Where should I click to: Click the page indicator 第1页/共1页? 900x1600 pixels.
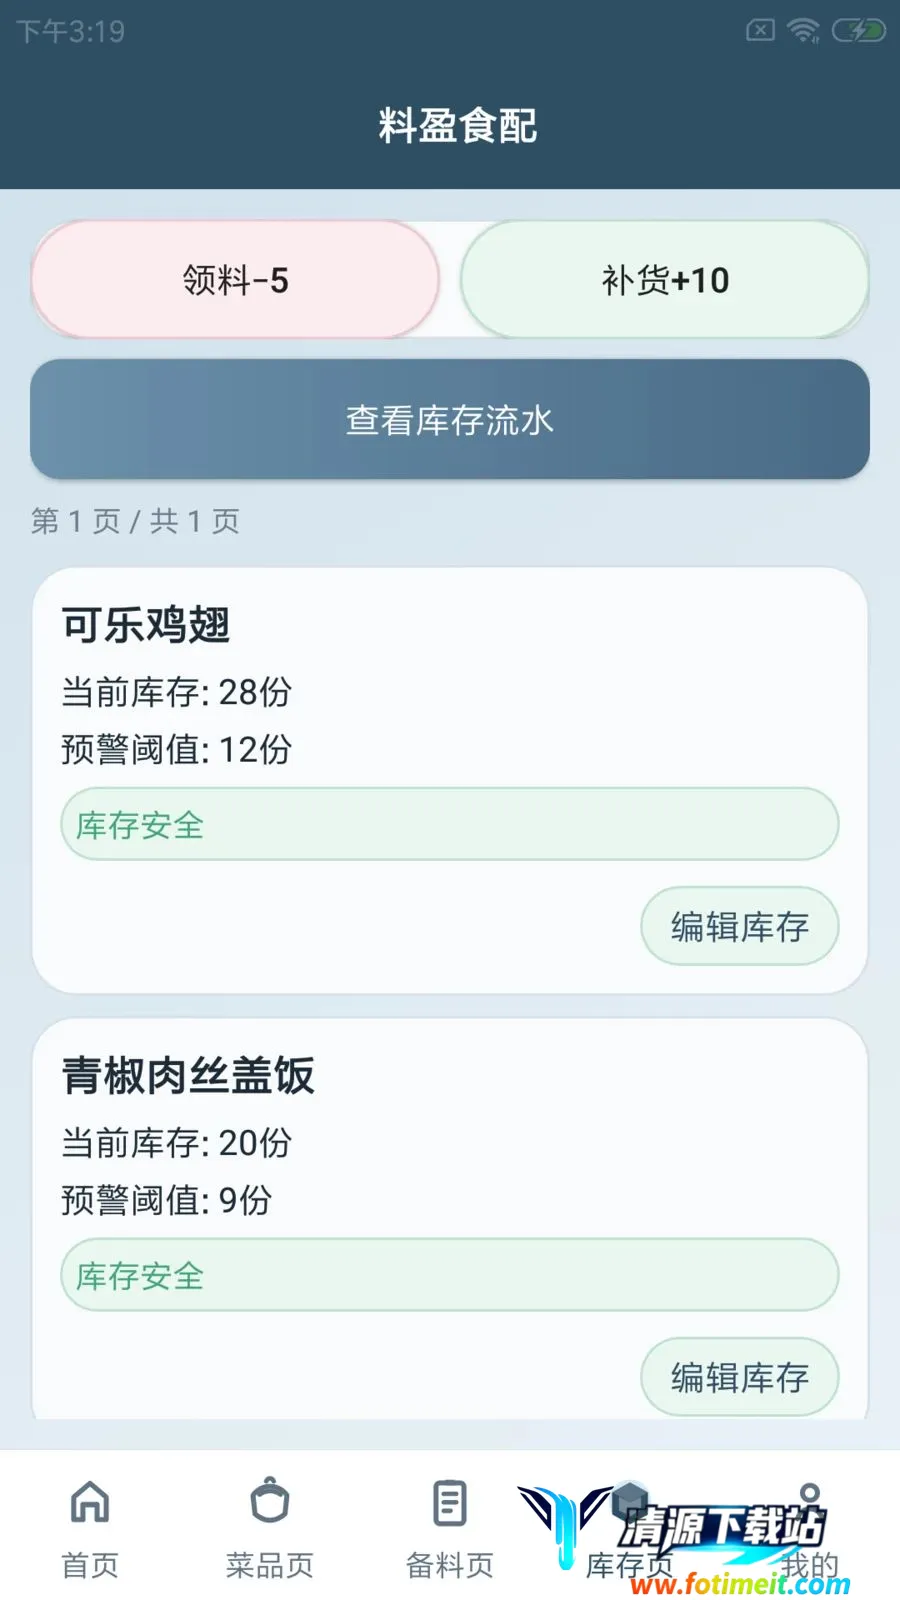[x=135, y=521]
